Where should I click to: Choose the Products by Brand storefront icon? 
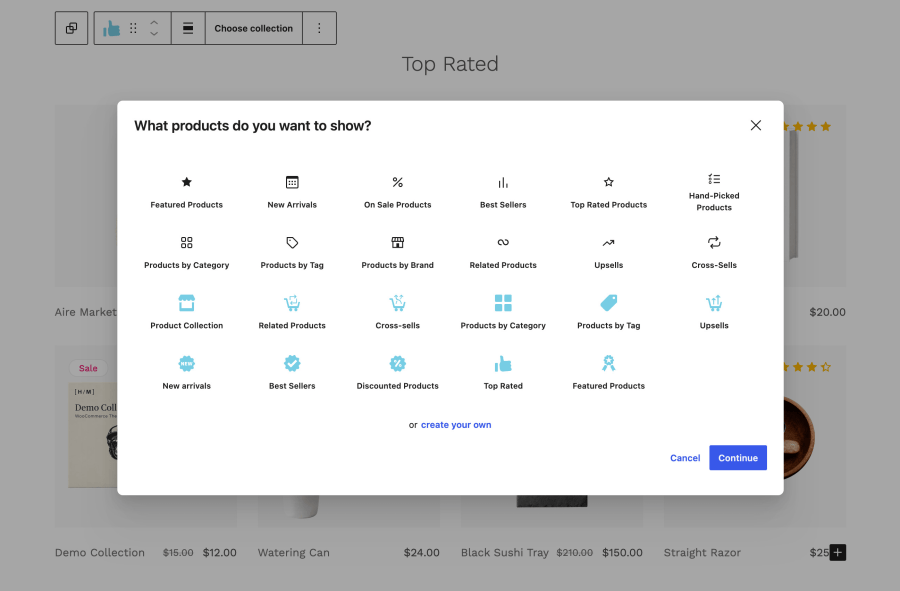(398, 242)
